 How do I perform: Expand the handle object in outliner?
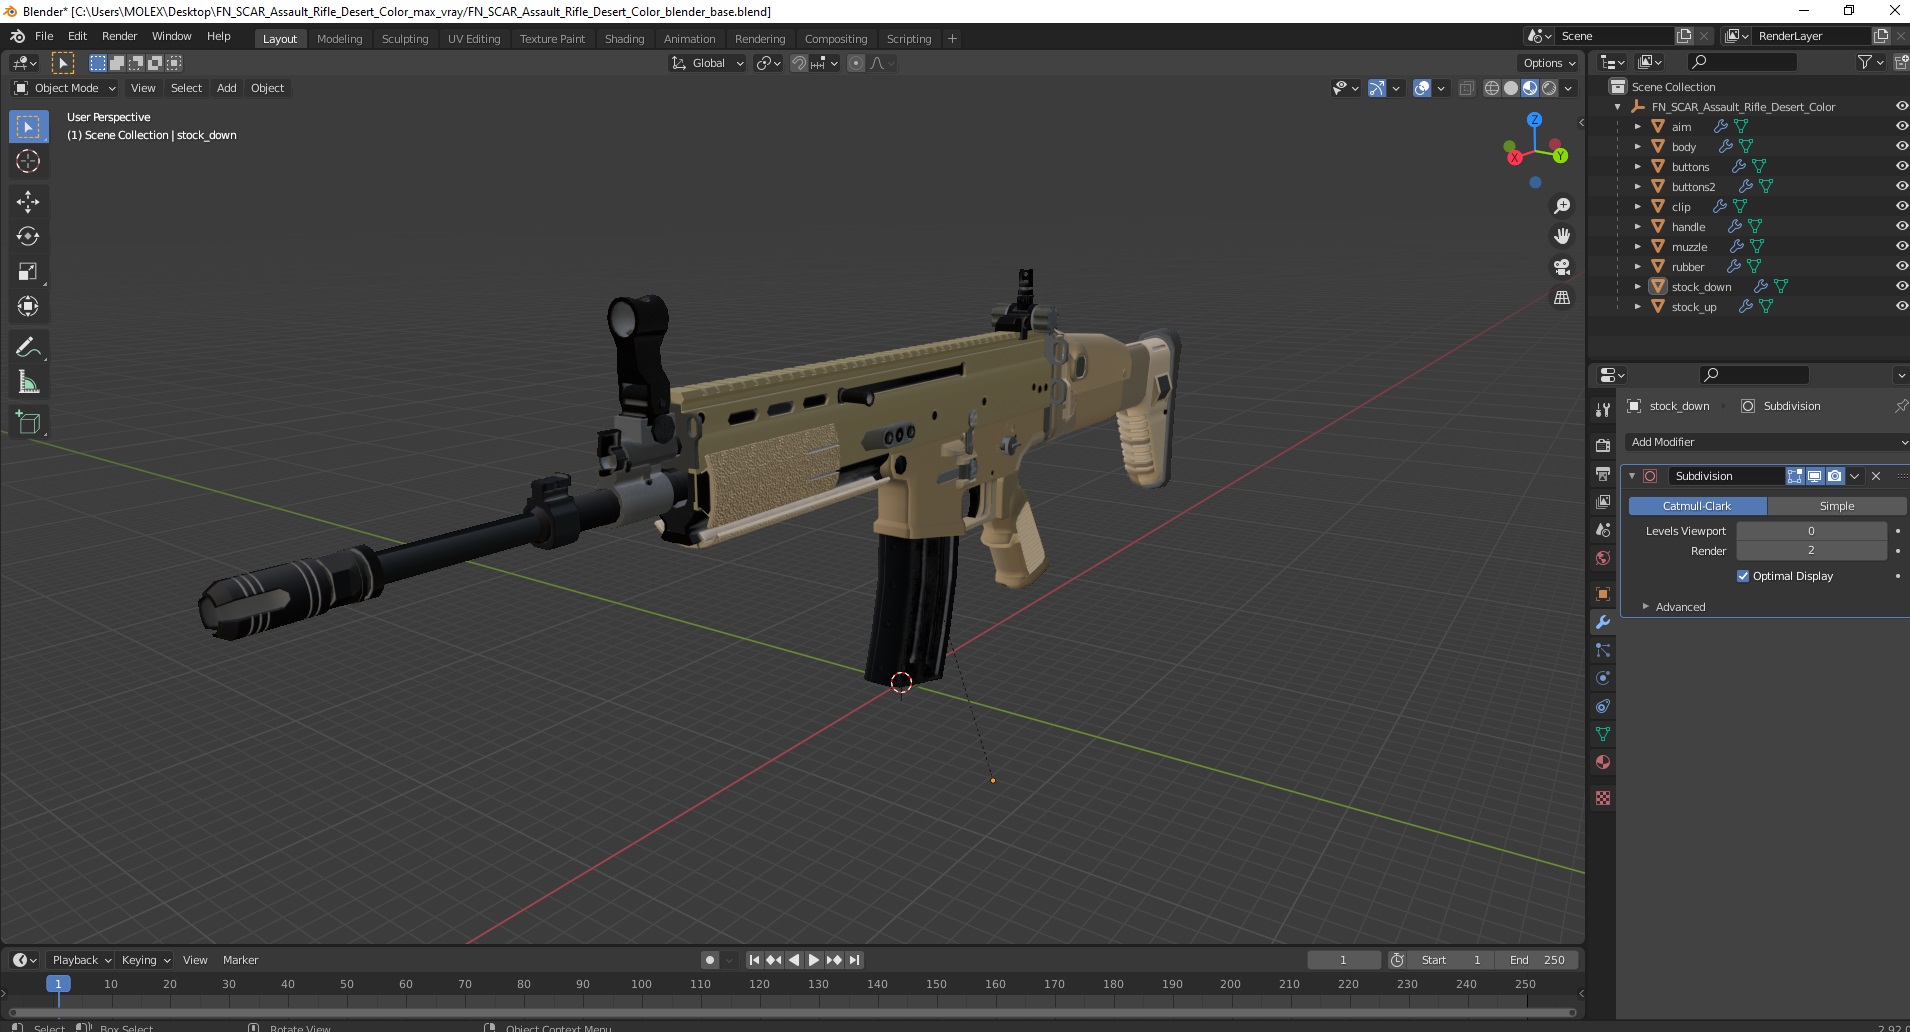[1637, 227]
